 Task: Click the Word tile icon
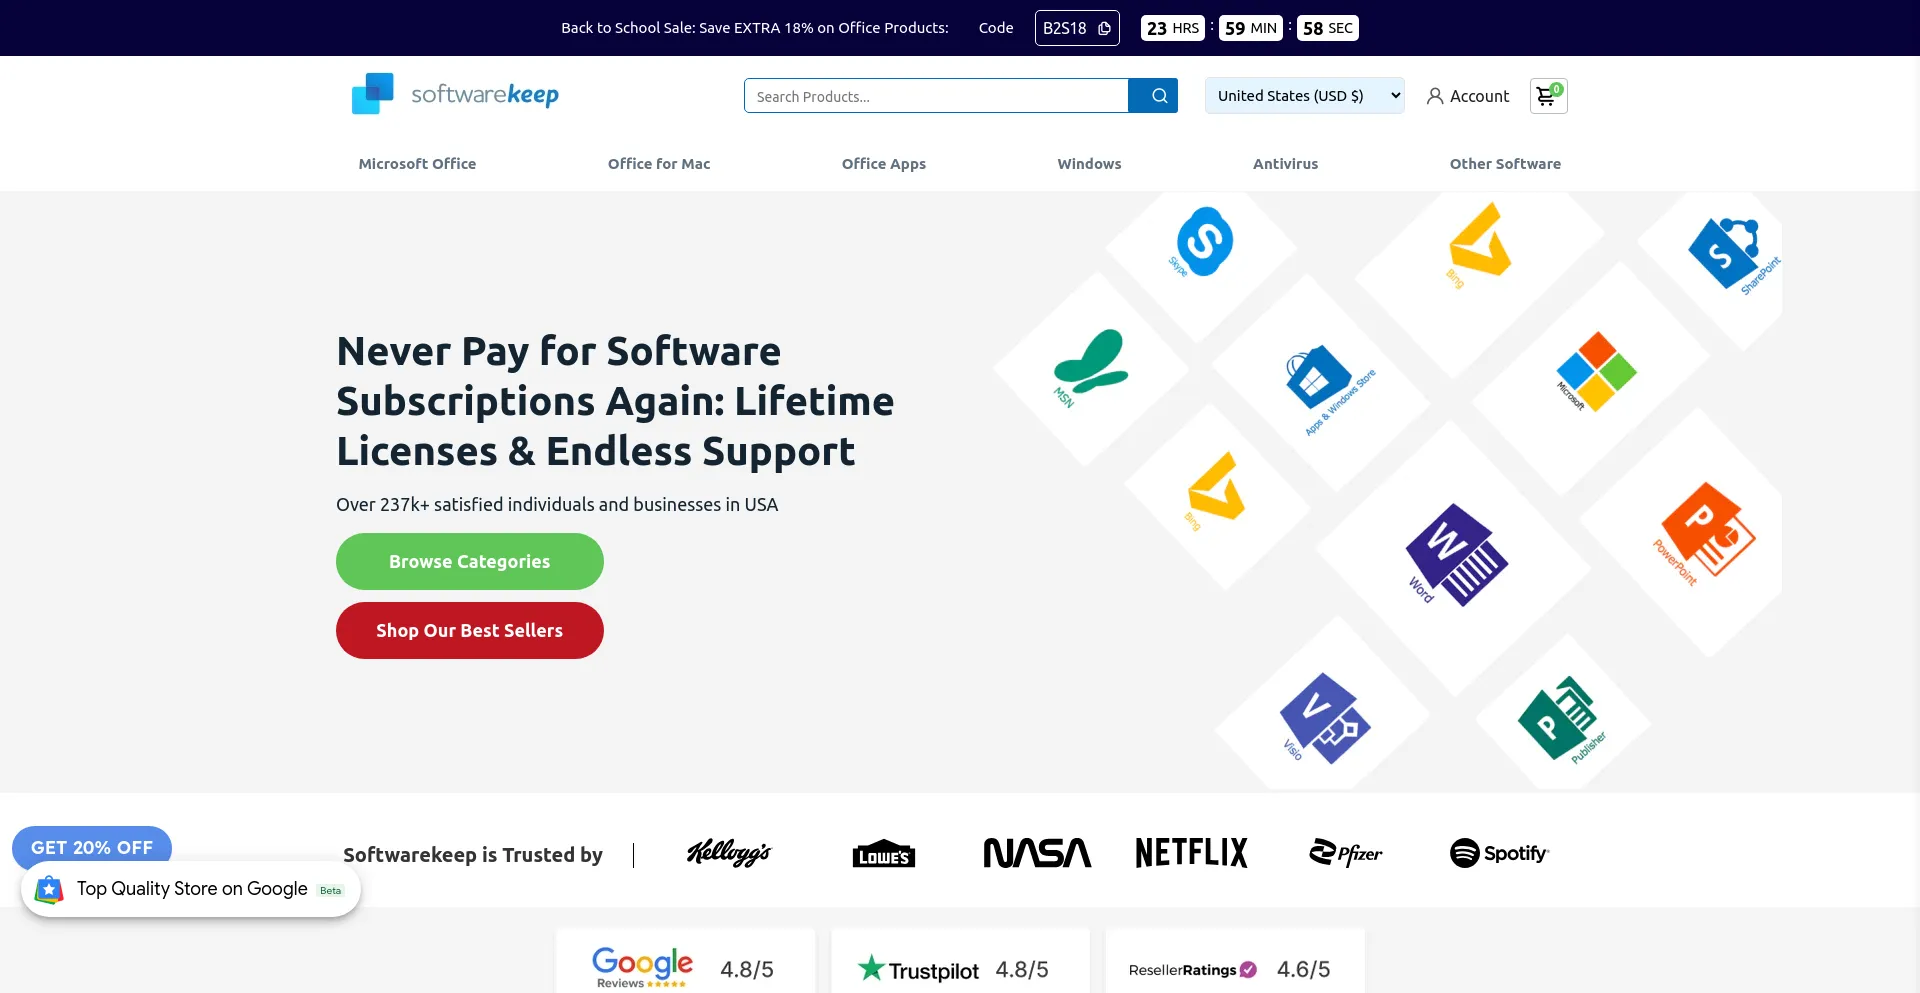pos(1457,555)
